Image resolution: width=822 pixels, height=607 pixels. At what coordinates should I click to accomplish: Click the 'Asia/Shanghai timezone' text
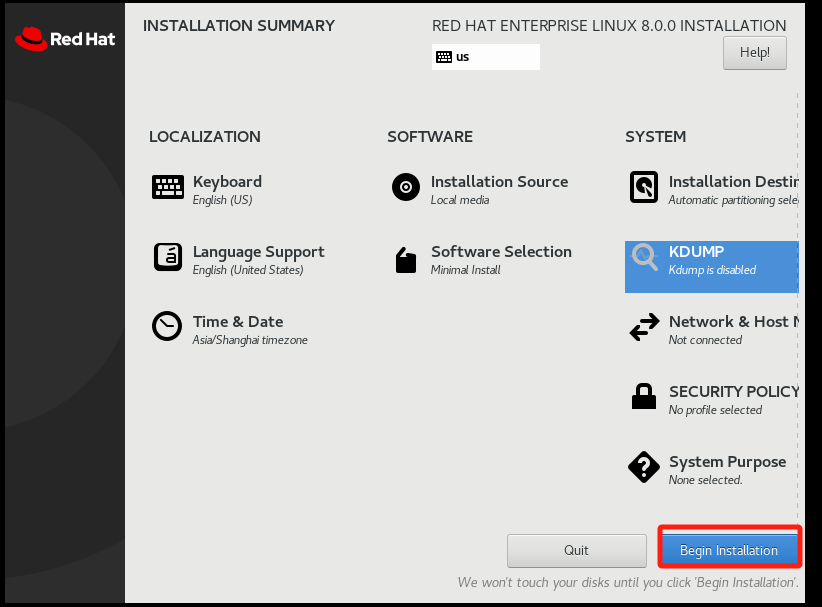tap(250, 340)
